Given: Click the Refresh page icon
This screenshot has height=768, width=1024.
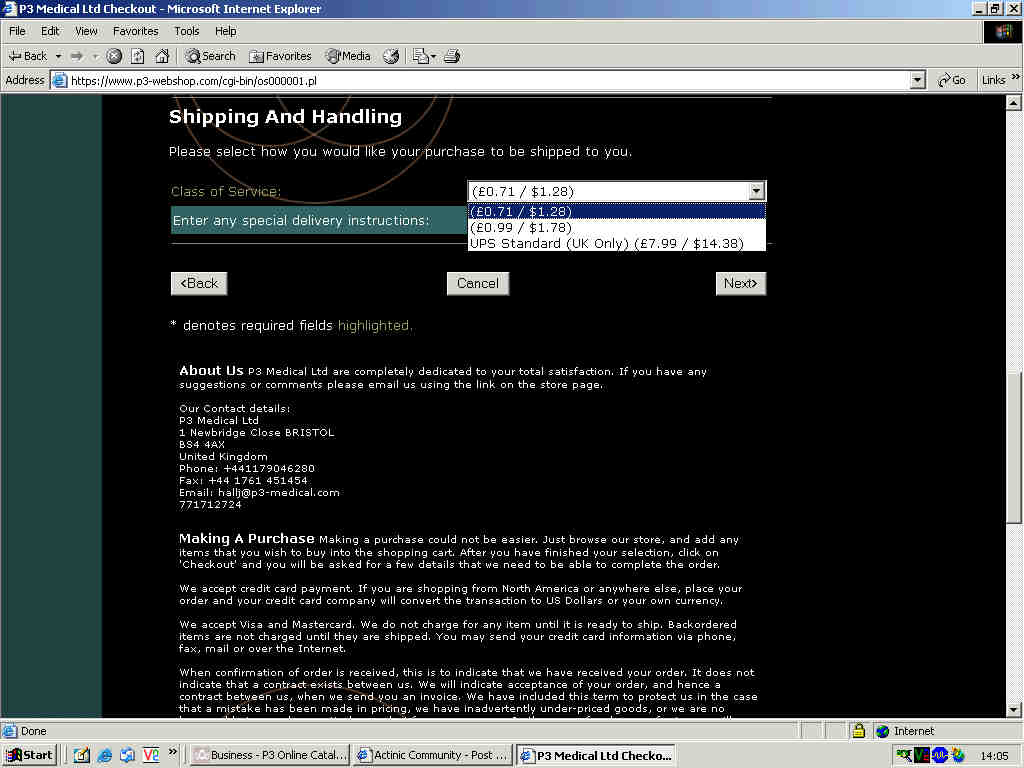Looking at the screenshot, I should [138, 56].
